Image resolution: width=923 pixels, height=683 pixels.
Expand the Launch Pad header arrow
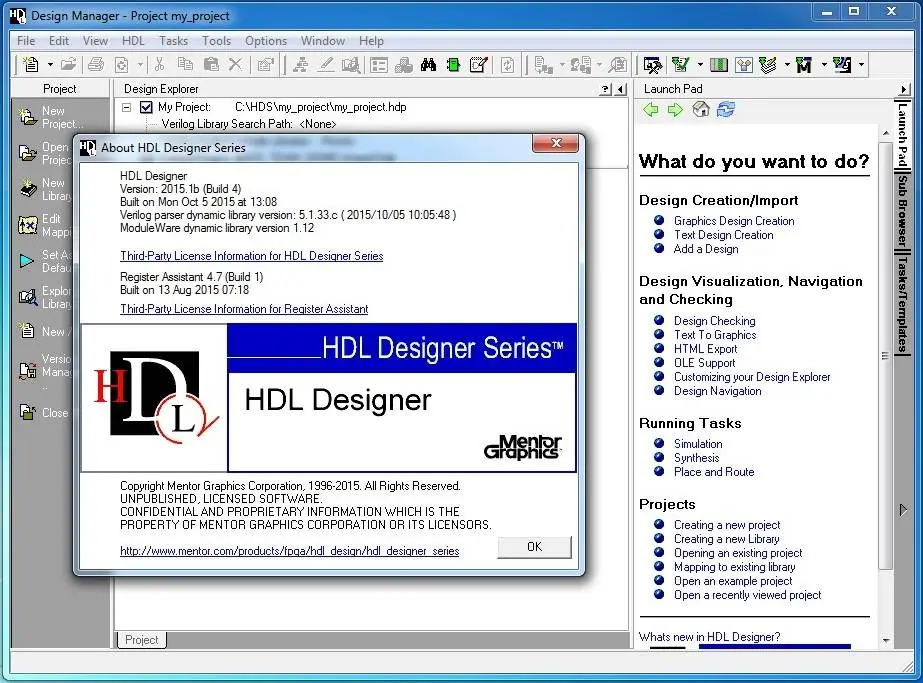904,89
